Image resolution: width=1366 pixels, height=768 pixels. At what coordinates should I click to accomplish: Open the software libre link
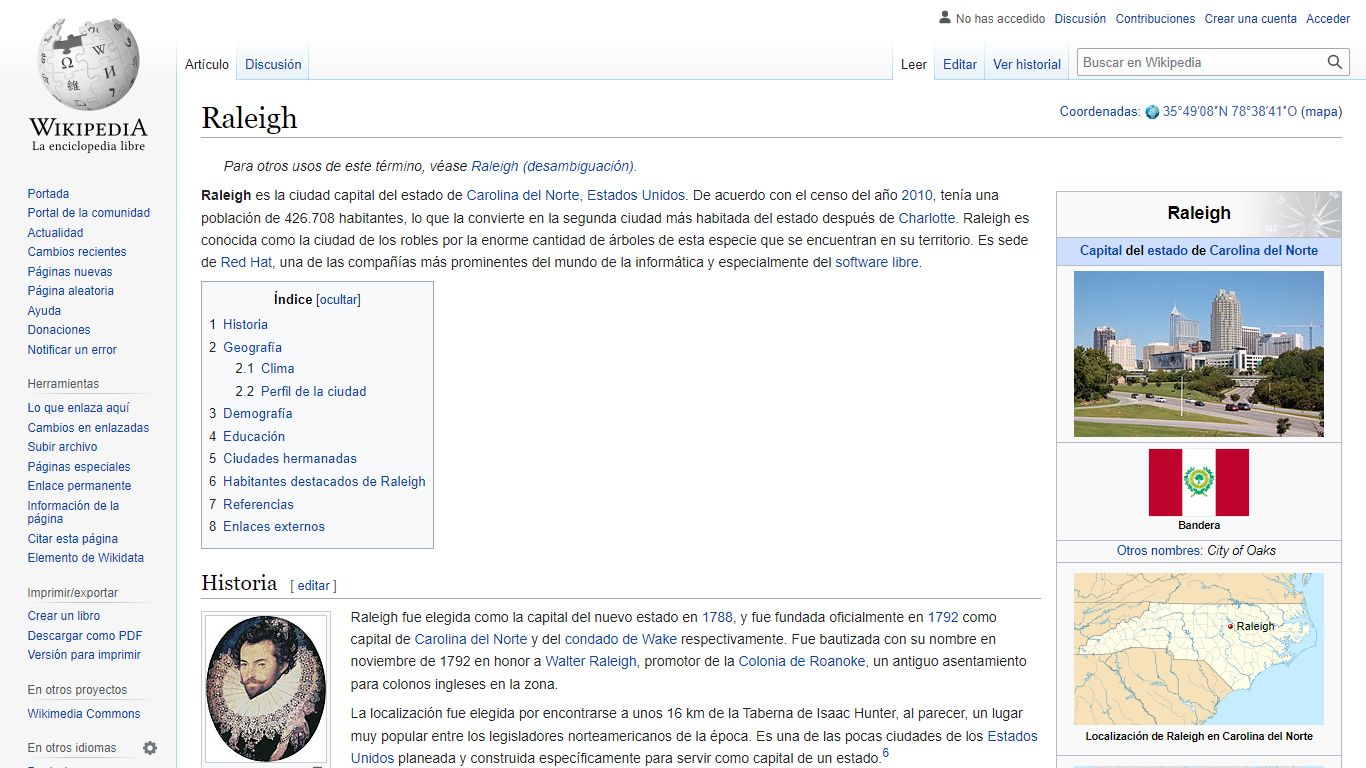coord(878,262)
